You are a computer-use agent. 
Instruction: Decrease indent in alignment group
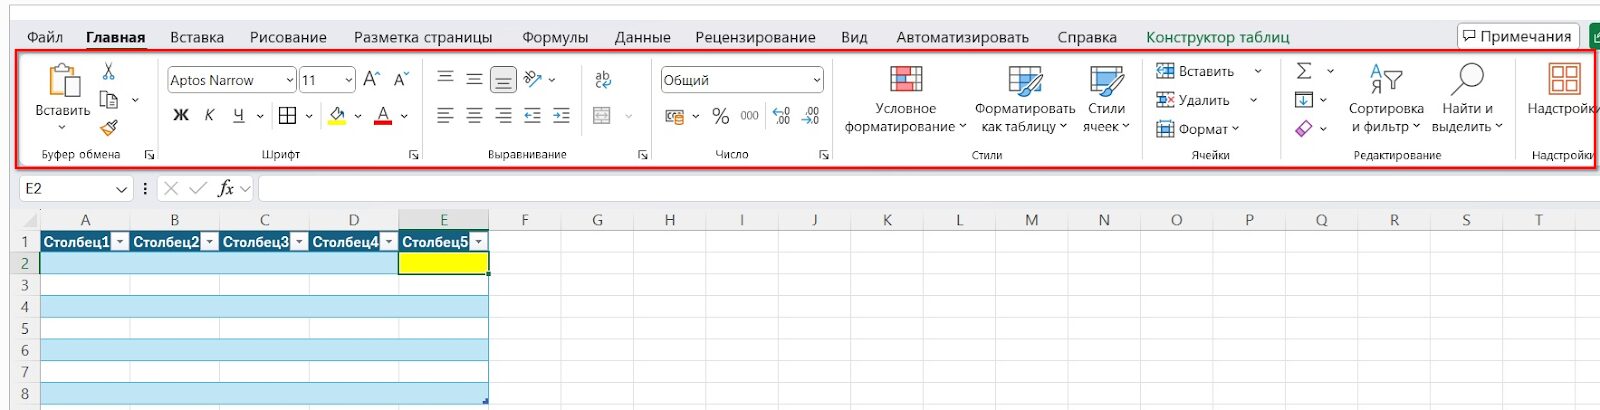532,116
